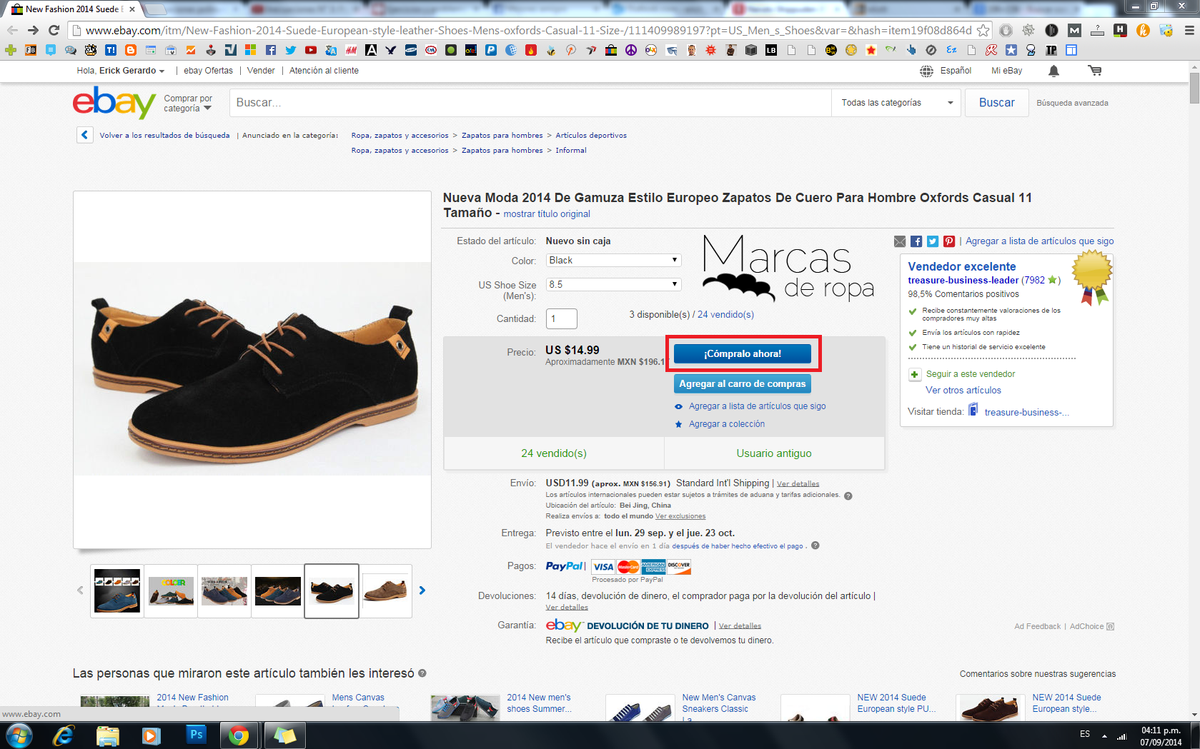Share this listing on Facebook
This screenshot has height=749, width=1200.
coord(916,241)
